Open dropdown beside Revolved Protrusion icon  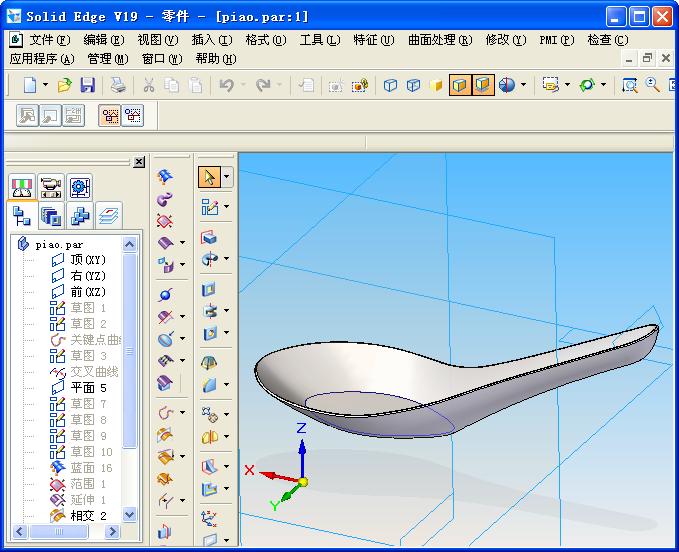(226, 259)
